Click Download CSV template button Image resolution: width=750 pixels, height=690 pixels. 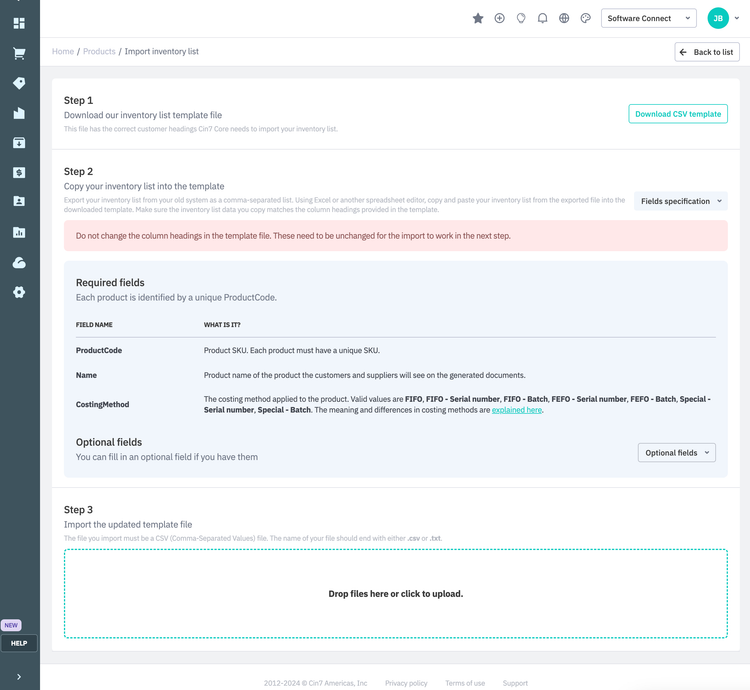coord(677,114)
